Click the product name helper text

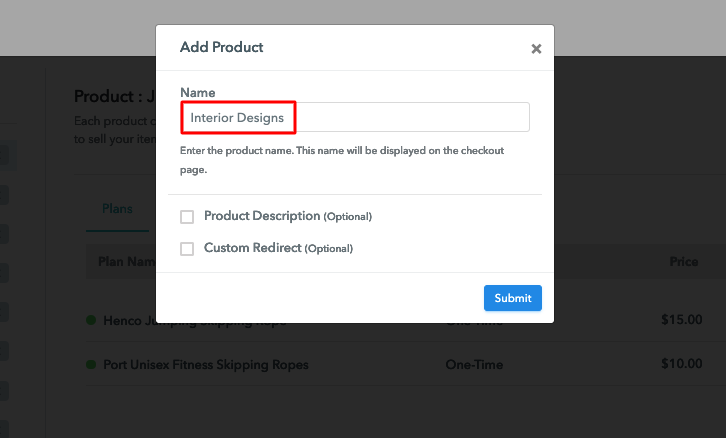(342, 160)
